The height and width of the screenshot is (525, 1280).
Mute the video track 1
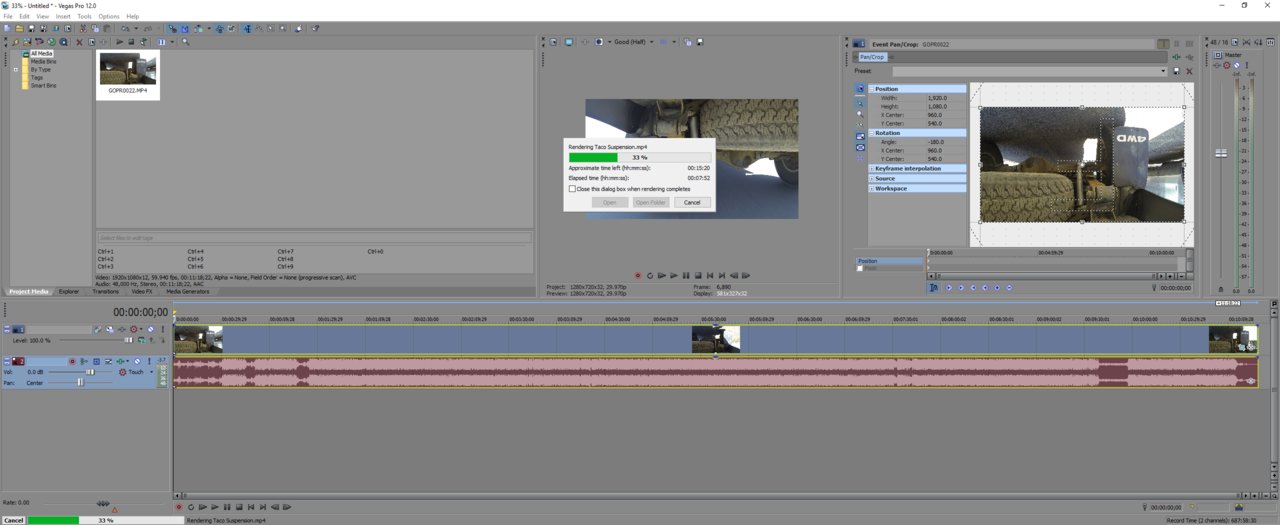150,330
